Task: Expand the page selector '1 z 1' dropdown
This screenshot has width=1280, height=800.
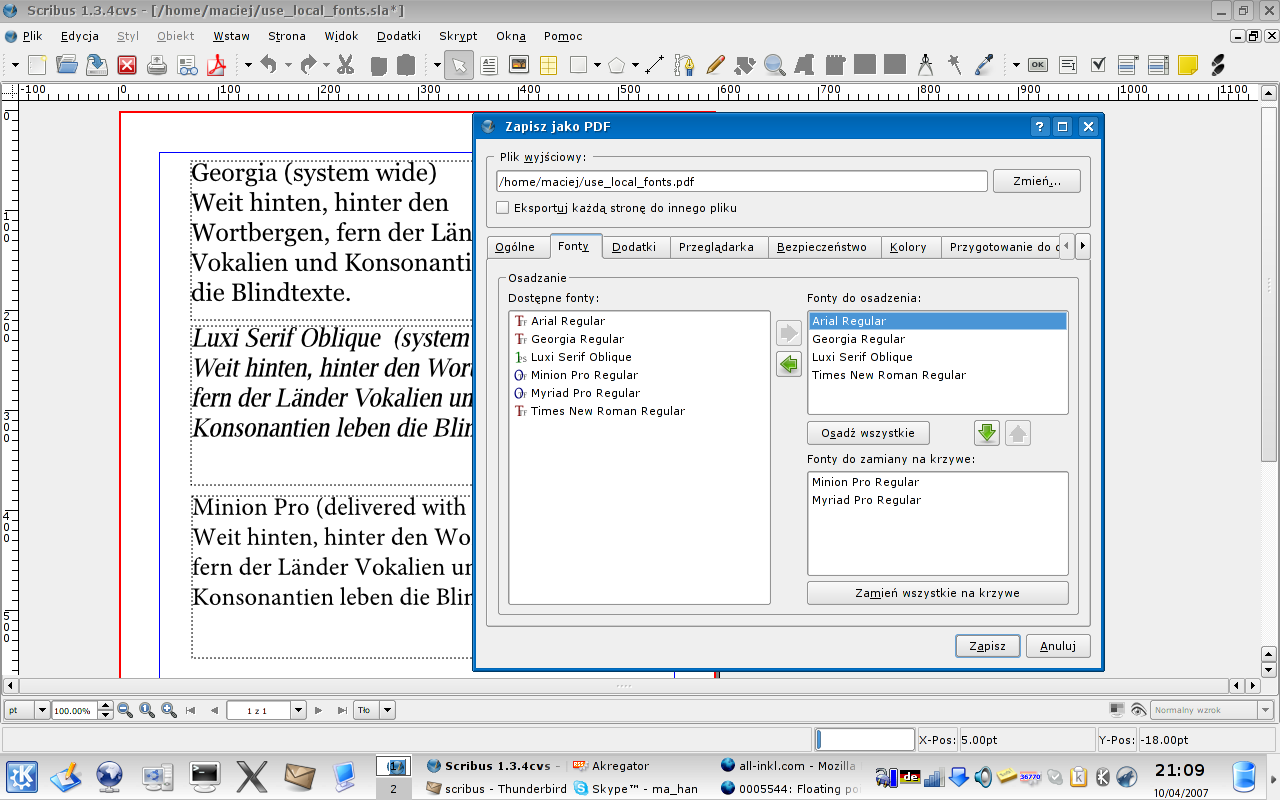Action: tap(298, 710)
